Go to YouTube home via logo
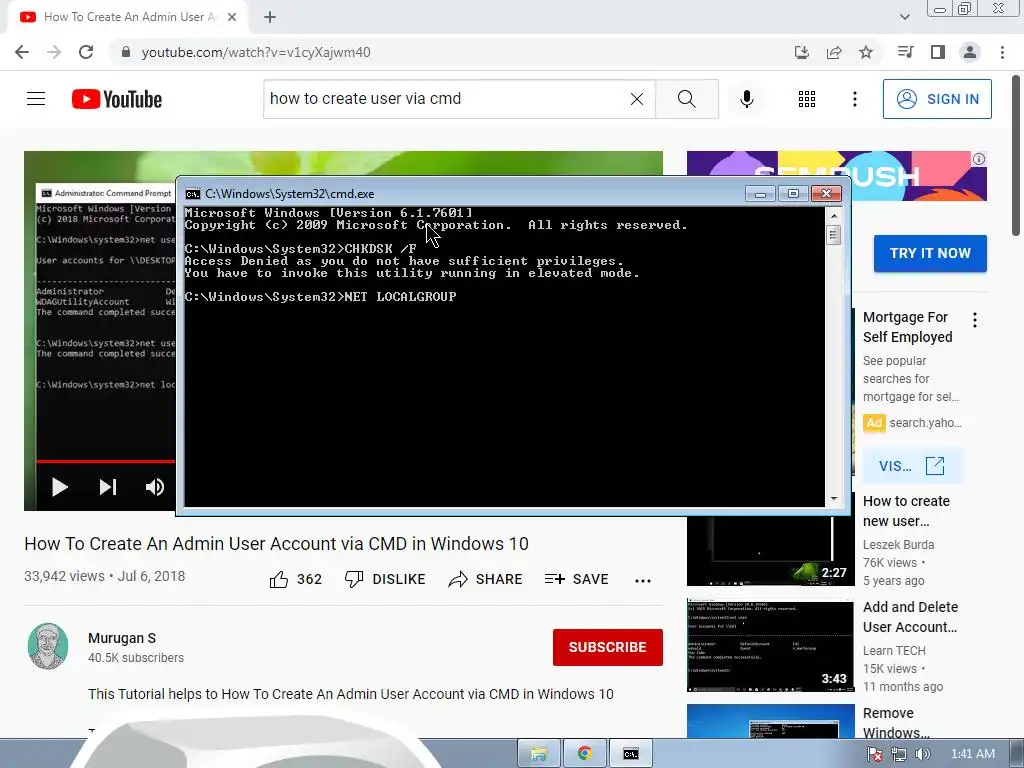Image resolution: width=1024 pixels, height=768 pixels. (117, 99)
